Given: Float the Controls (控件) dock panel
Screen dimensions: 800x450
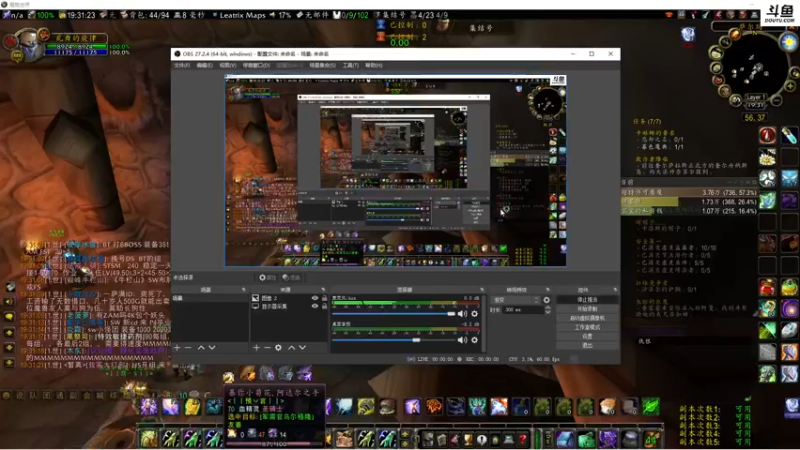Looking at the screenshot, I should 615,290.
